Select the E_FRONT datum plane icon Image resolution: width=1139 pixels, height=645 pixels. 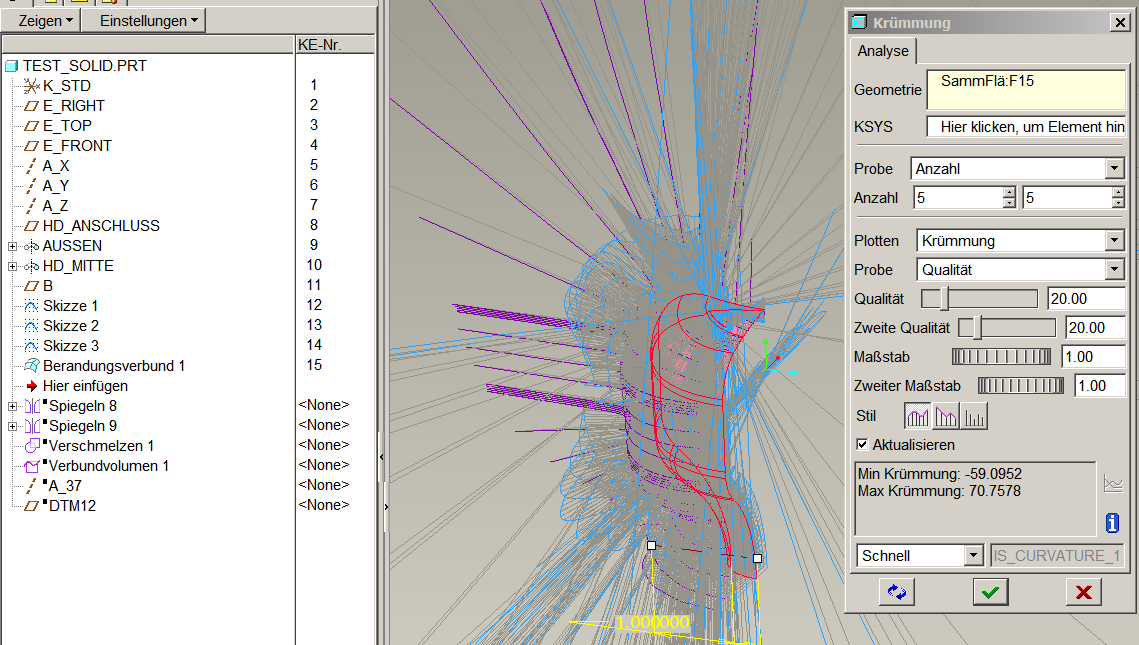click(31, 146)
